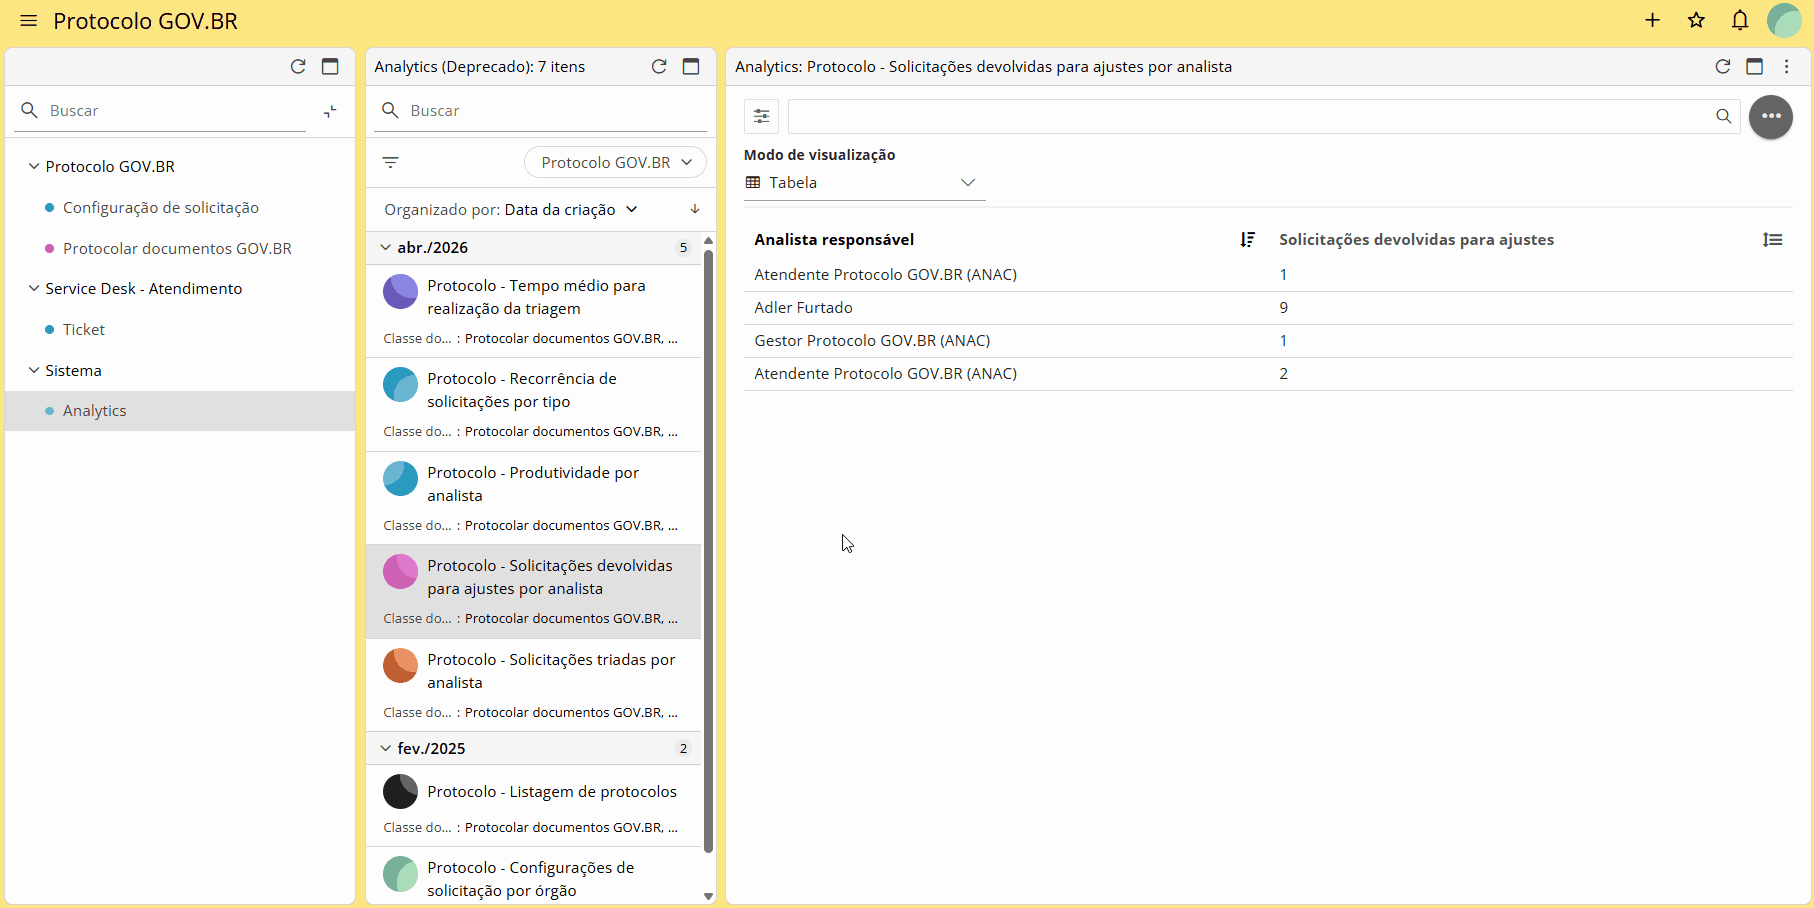Click the report filter text field
1814x908 pixels.
[x=1250, y=116]
